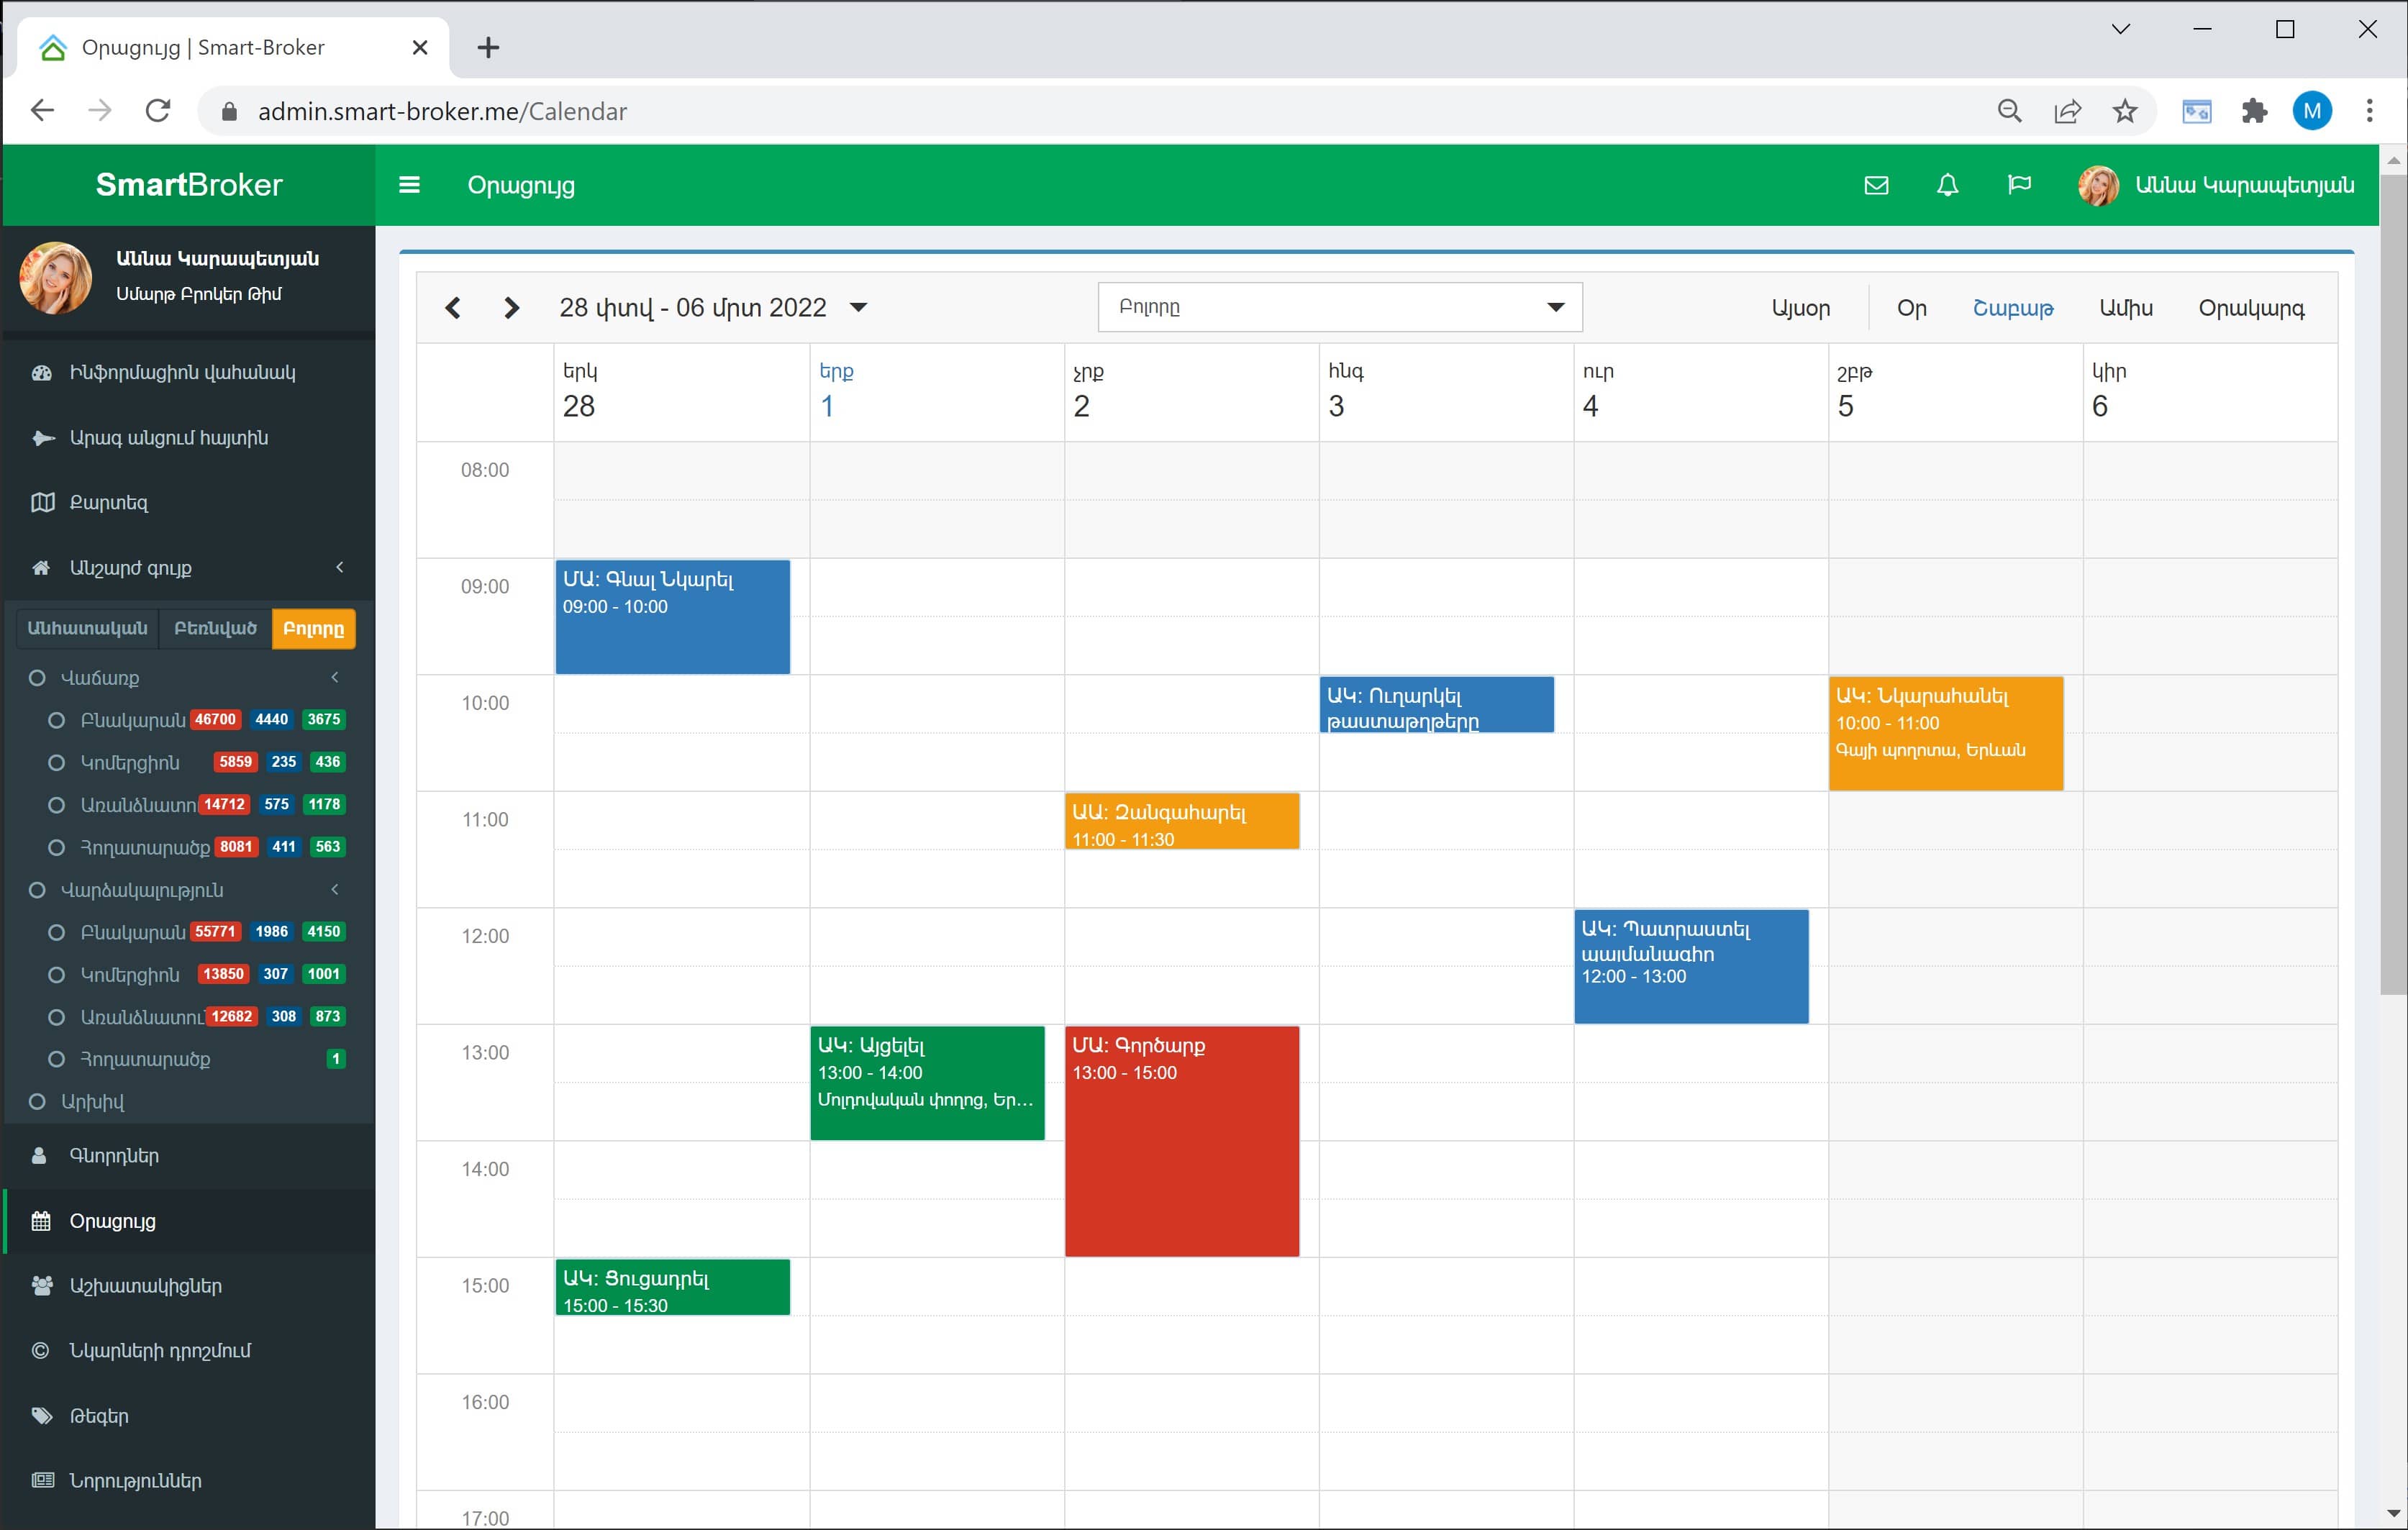Open Chrome tab search chevron
Image resolution: width=2408 pixels, height=1530 pixels.
click(2120, 29)
